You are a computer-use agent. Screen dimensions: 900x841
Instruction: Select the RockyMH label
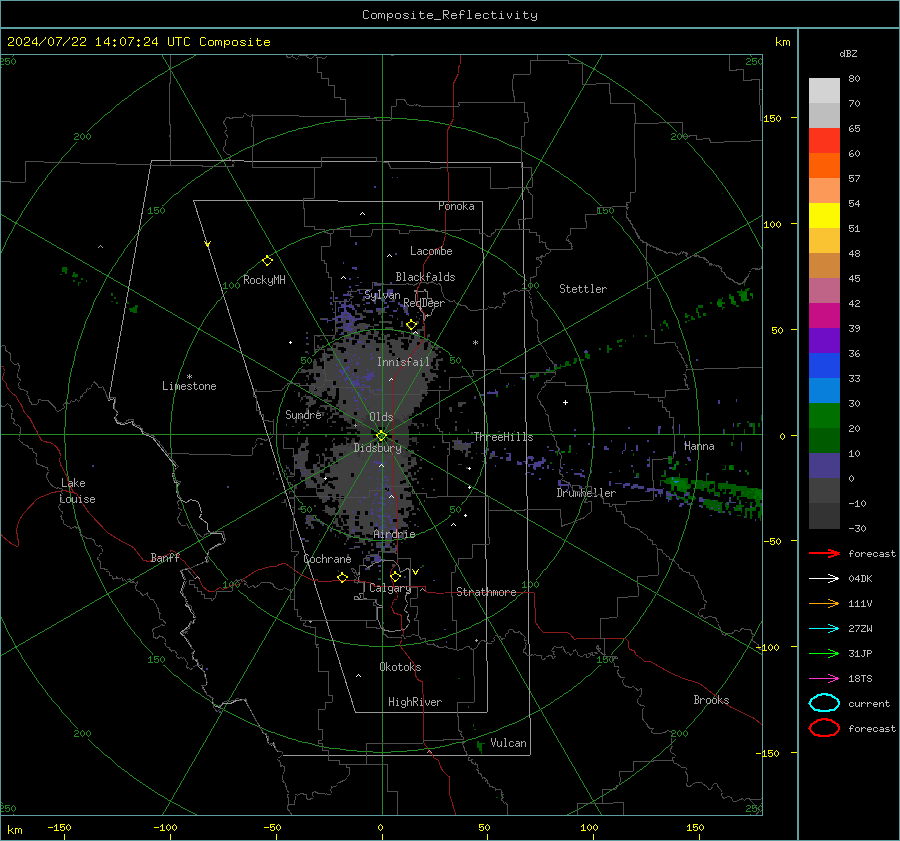pyautogui.click(x=264, y=280)
